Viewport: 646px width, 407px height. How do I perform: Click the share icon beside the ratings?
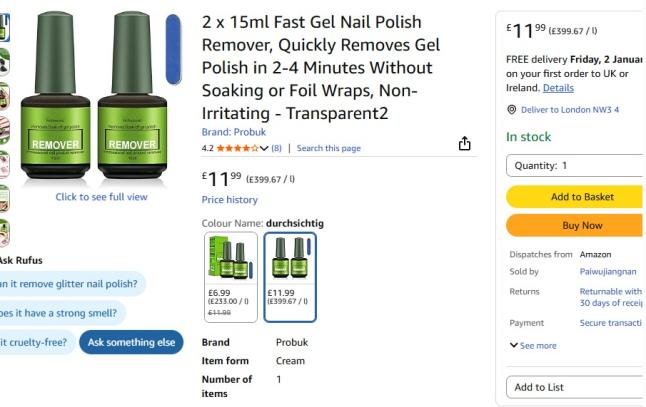464,143
